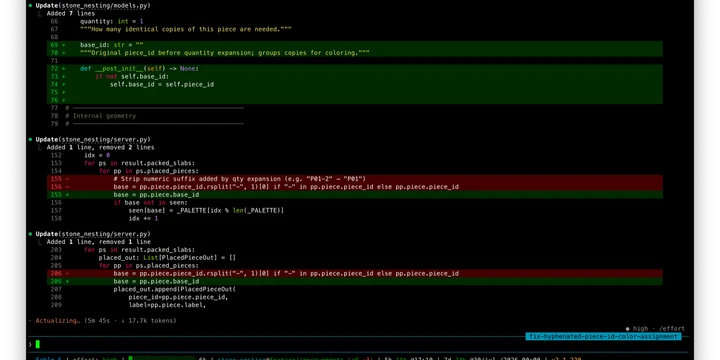Click the dot indicator before 'high · /effort'
This screenshot has width=720, height=360.
point(627,329)
